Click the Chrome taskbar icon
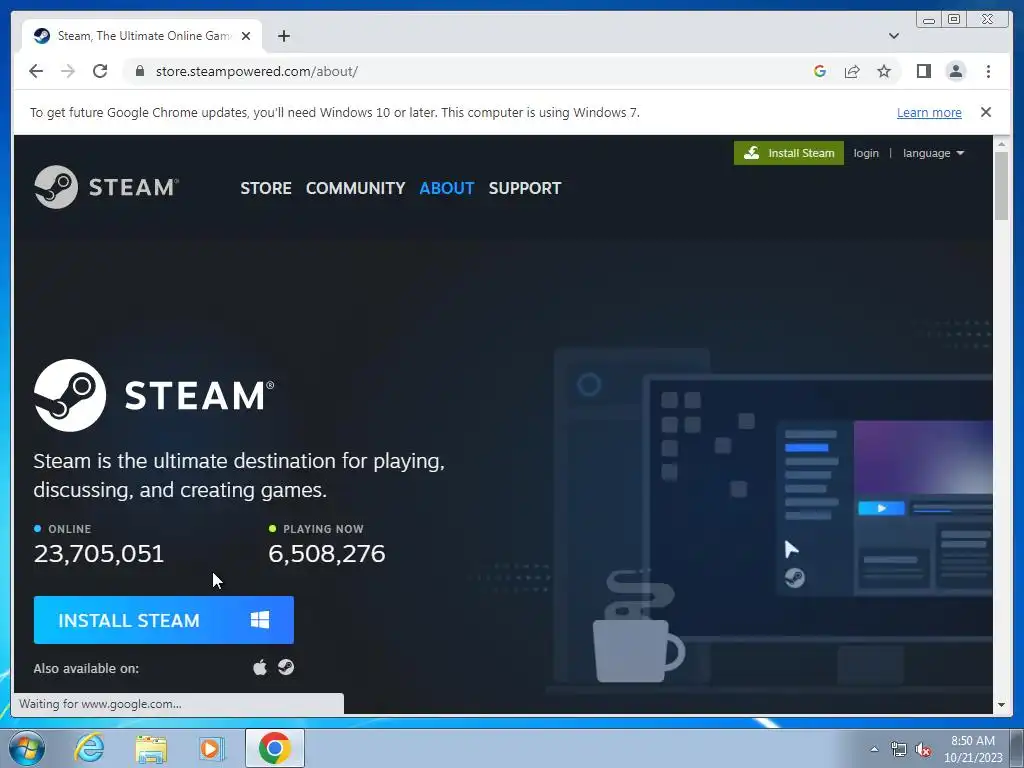This screenshot has width=1024, height=768. pyautogui.click(x=275, y=748)
